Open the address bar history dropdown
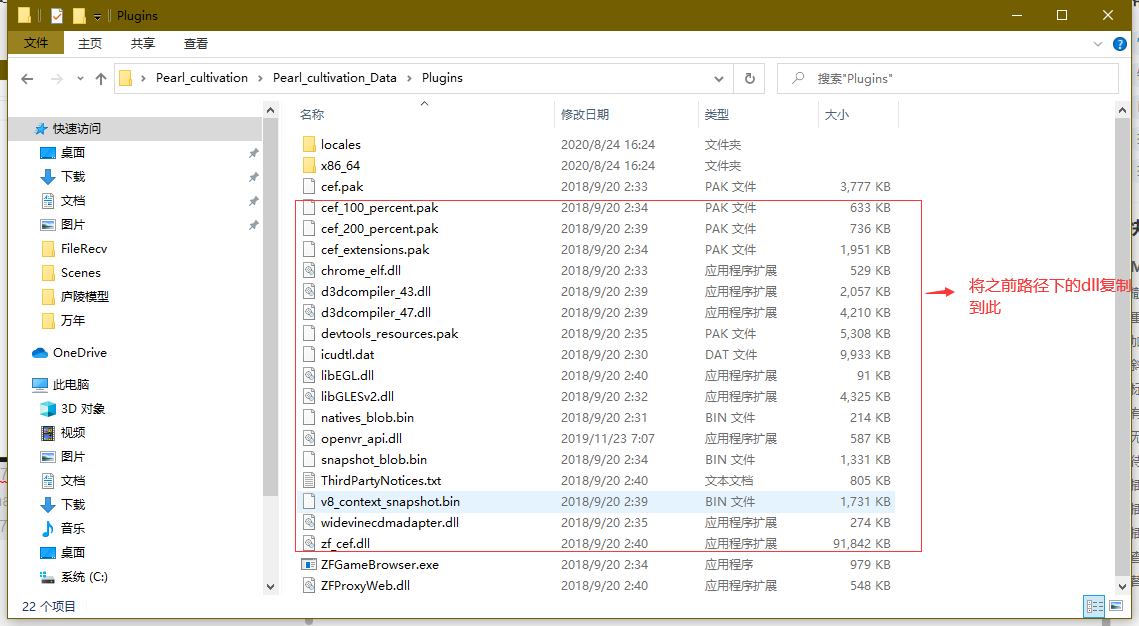1139x626 pixels. 718,77
